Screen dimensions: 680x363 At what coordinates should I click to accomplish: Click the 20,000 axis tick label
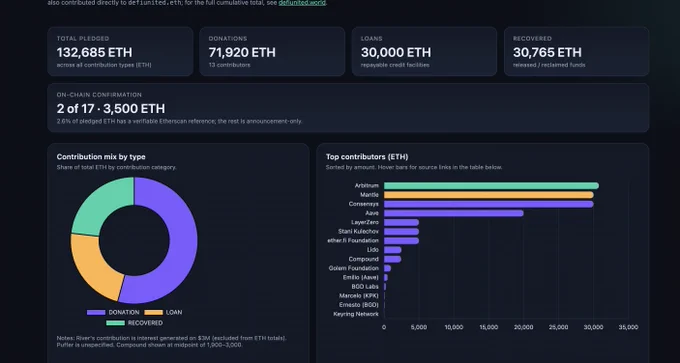523,327
